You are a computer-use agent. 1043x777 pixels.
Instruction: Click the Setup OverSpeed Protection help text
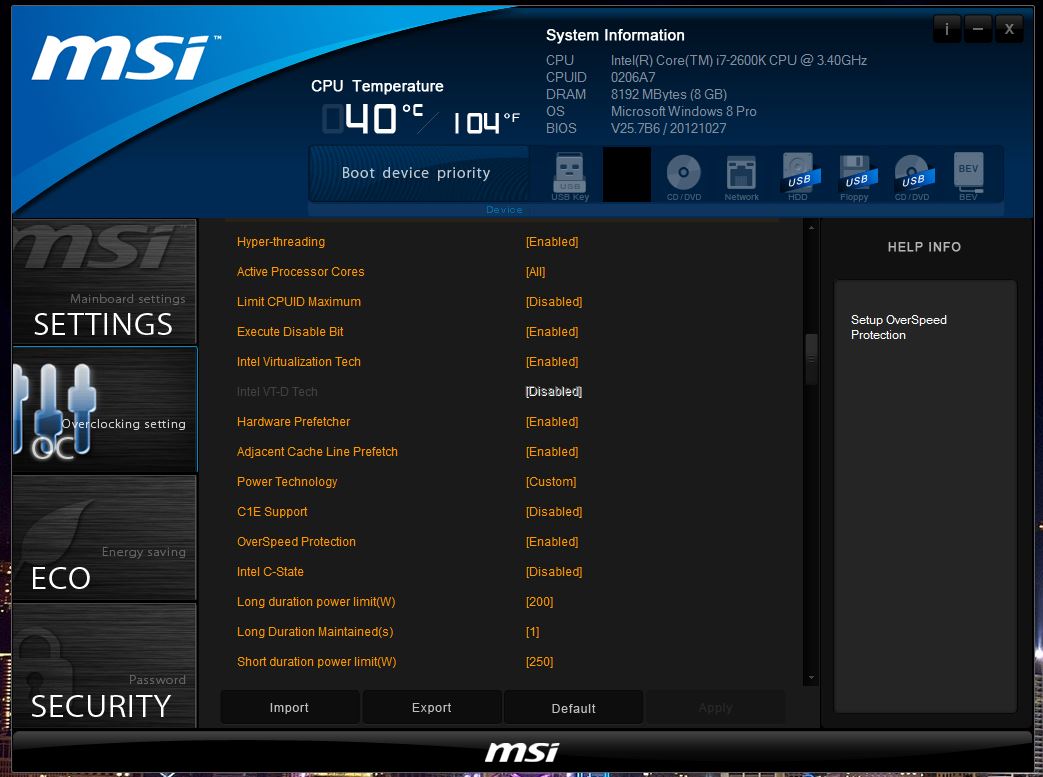point(899,327)
